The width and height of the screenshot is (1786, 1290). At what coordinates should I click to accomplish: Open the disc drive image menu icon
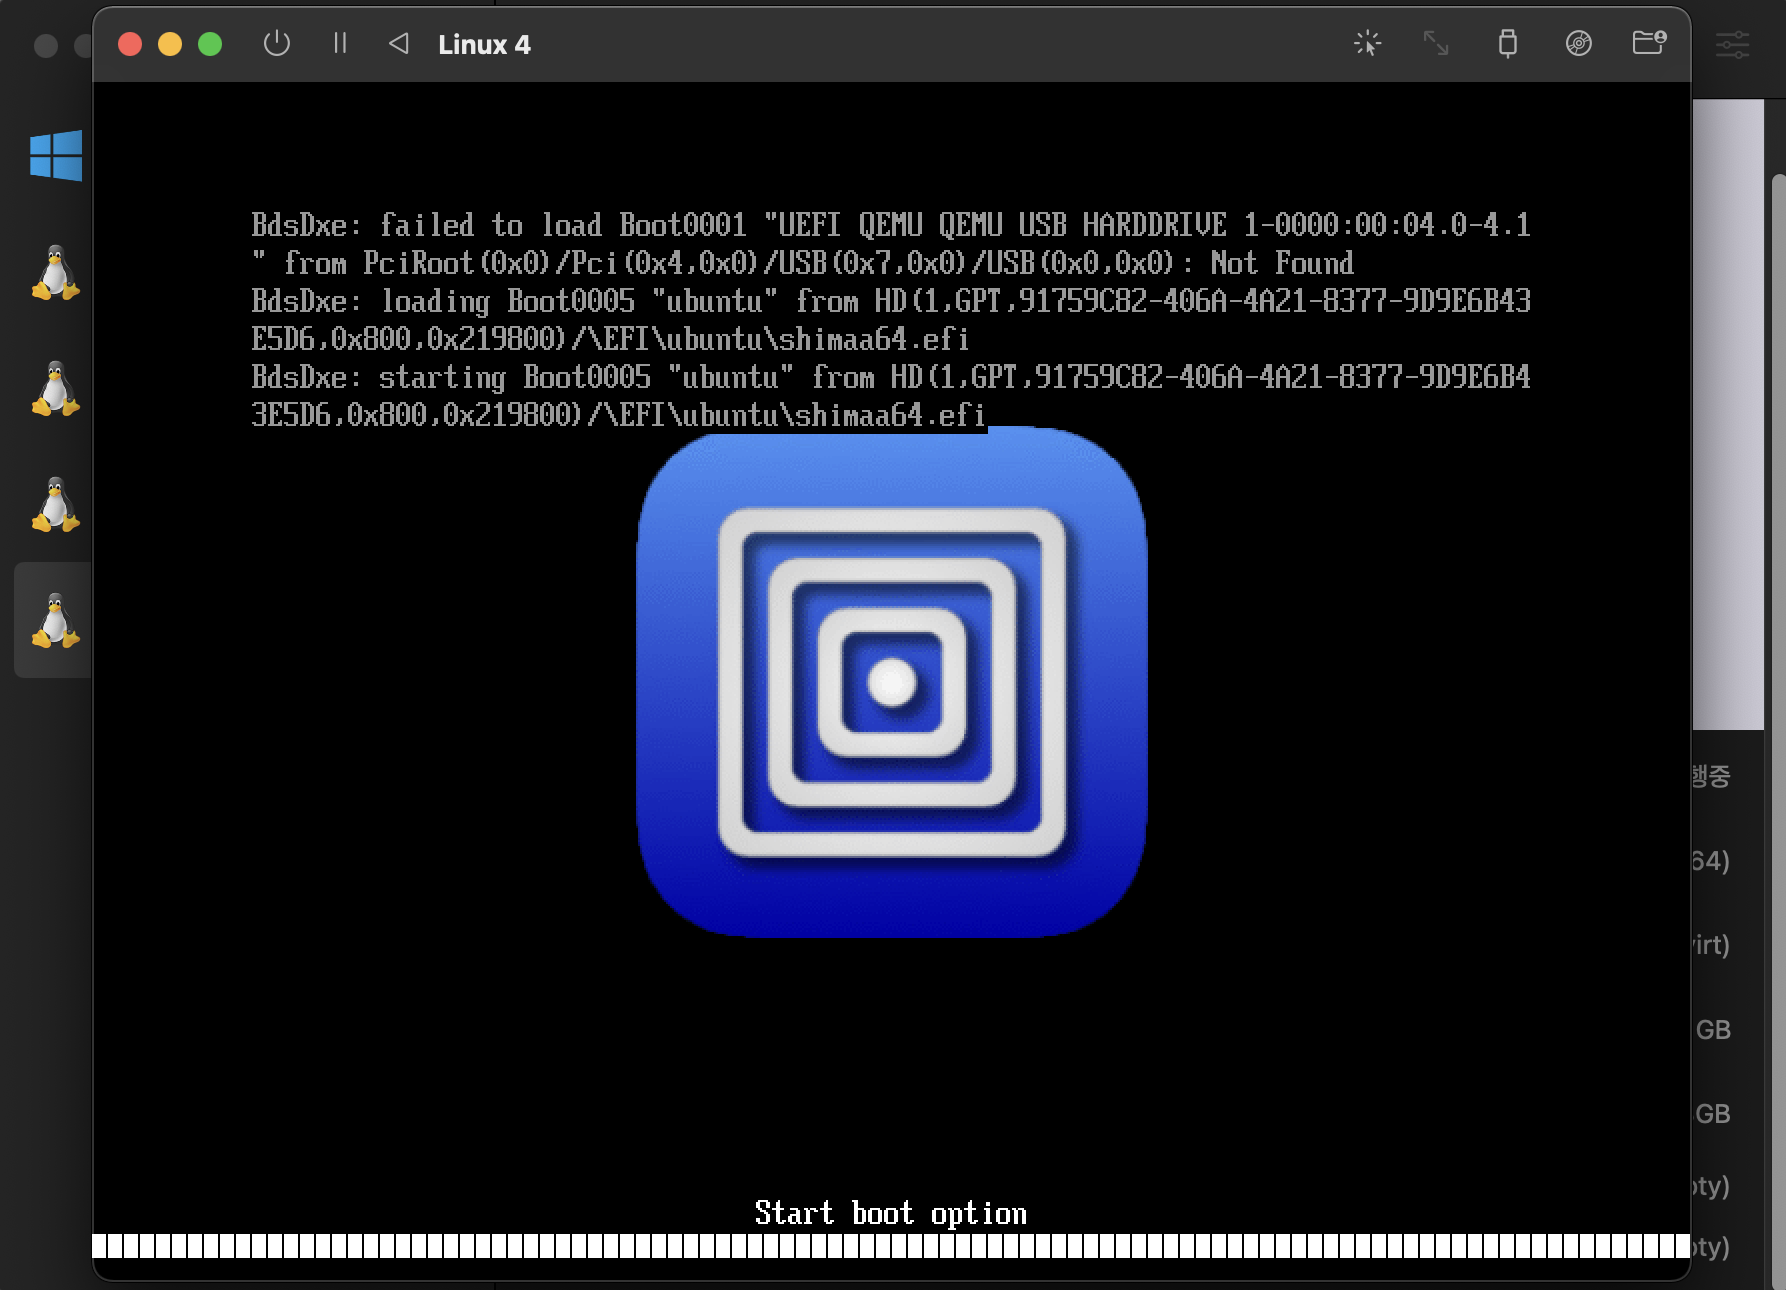pyautogui.click(x=1578, y=43)
